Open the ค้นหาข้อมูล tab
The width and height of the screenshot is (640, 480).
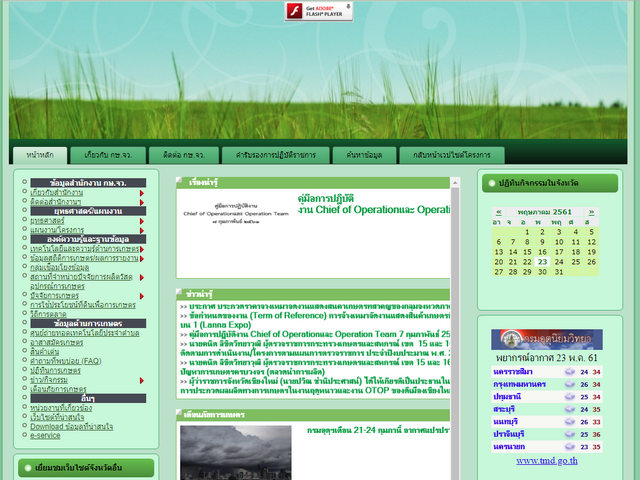tap(364, 155)
